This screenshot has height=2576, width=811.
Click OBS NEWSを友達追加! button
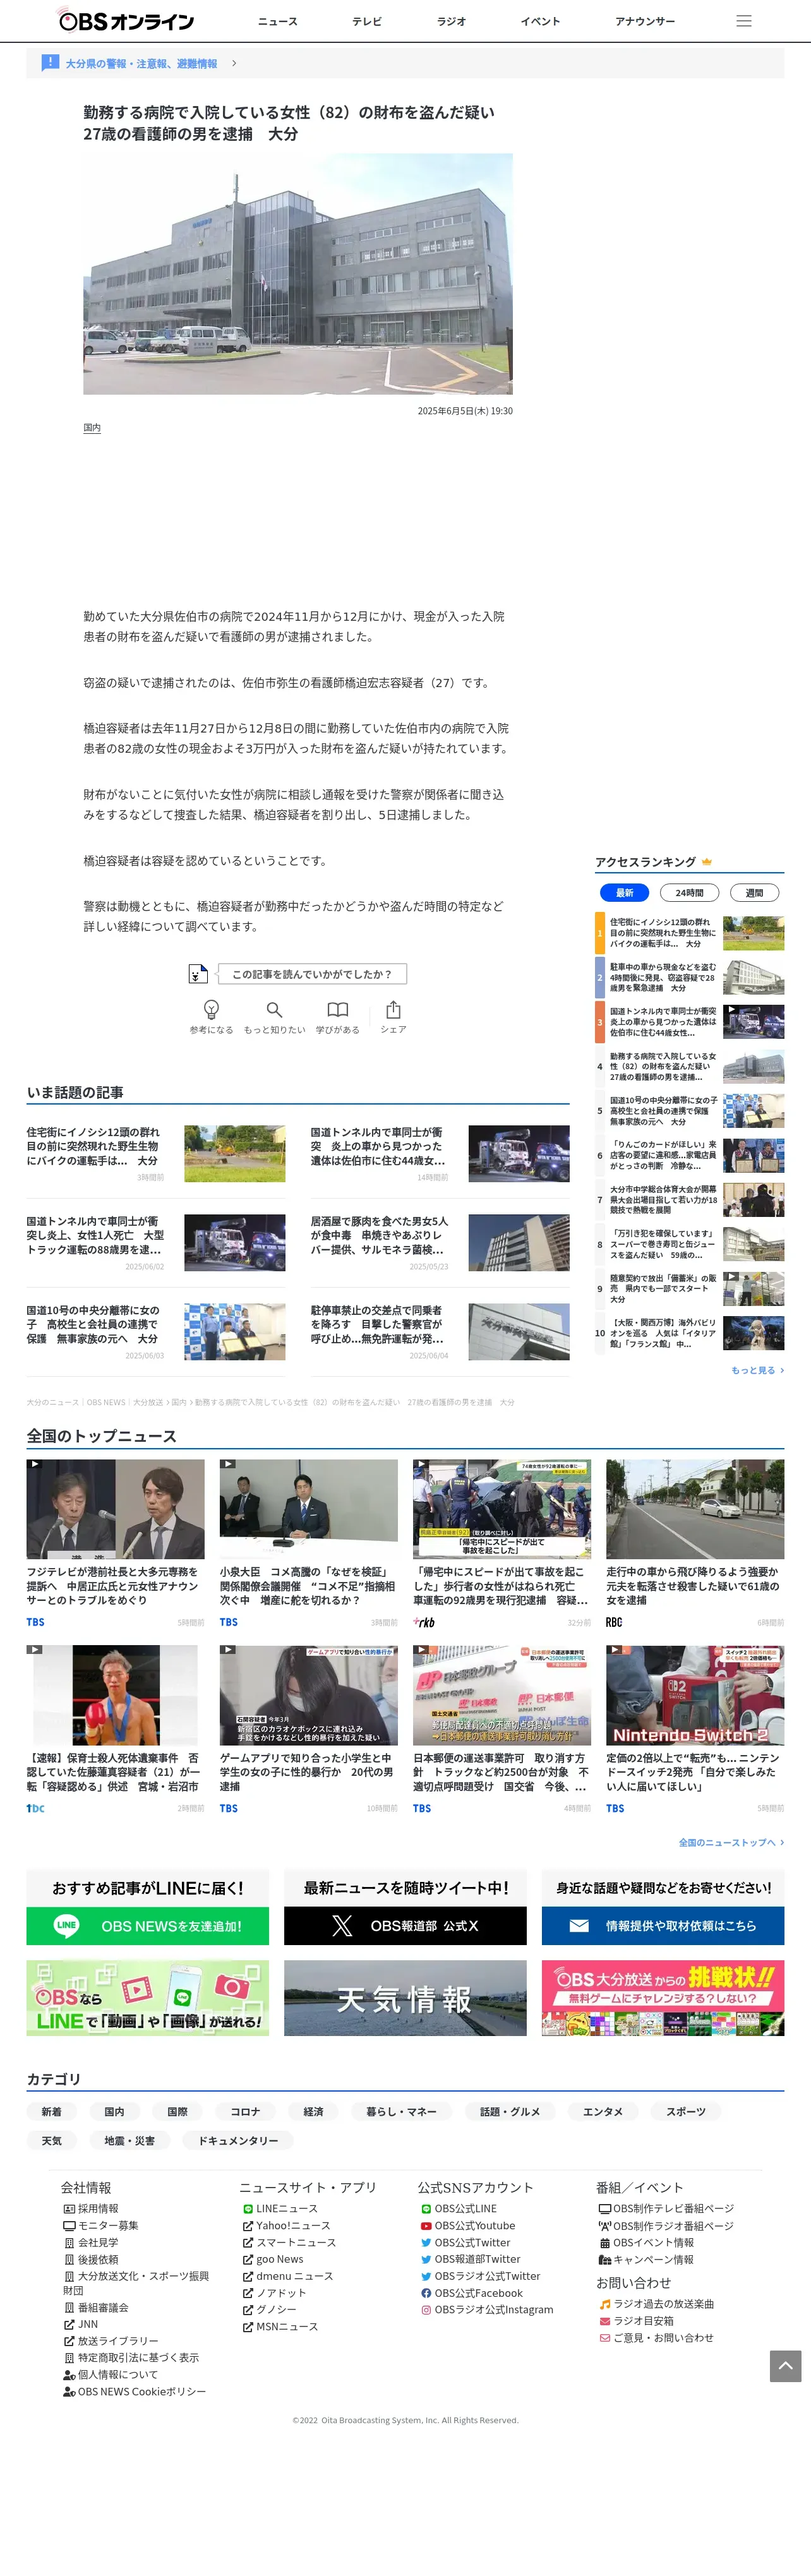click(147, 1925)
